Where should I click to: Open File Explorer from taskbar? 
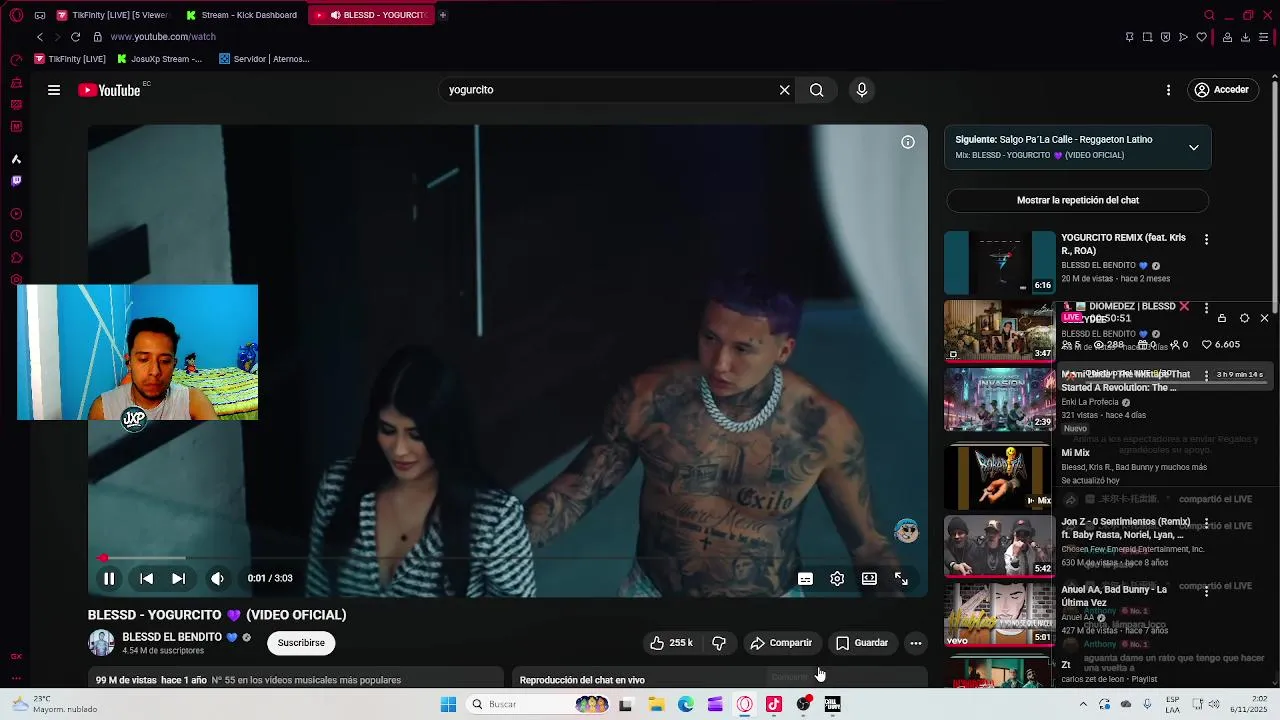coord(656,704)
